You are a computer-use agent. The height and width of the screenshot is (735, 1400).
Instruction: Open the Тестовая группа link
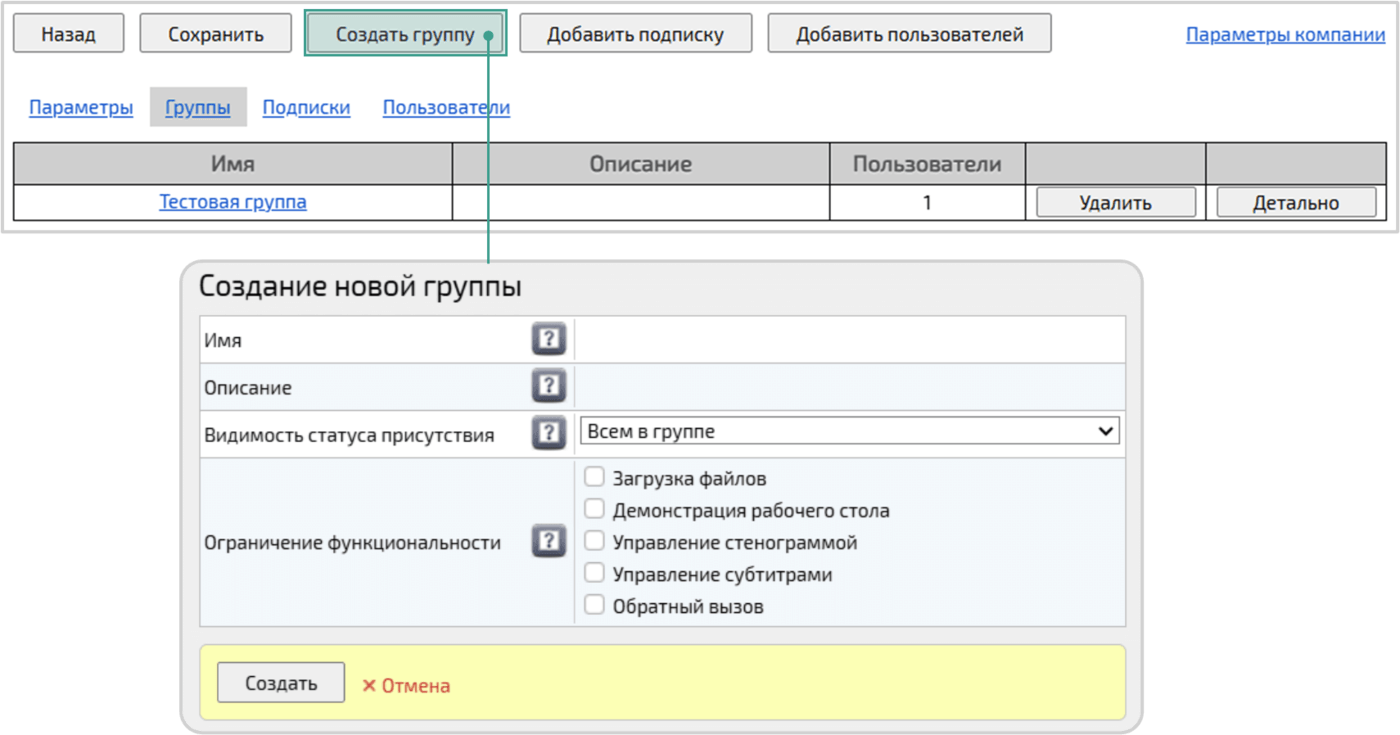(233, 201)
